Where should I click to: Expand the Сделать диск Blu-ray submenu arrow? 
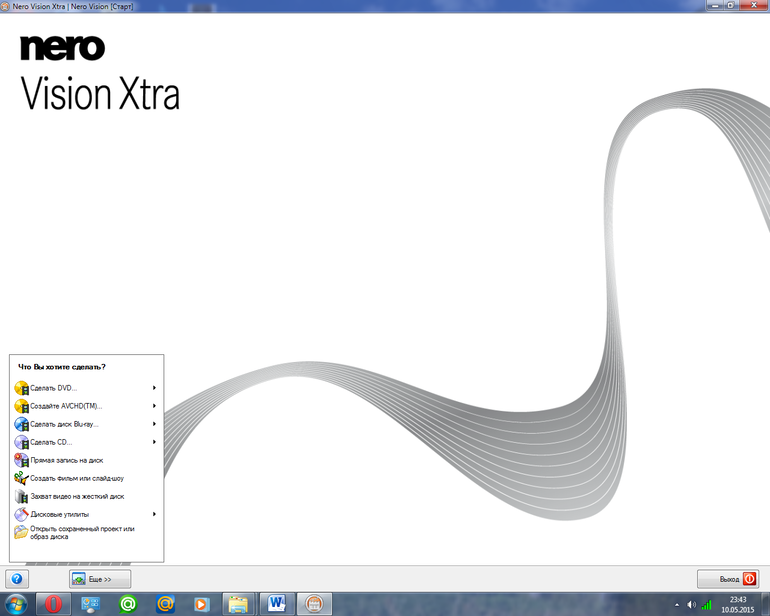154,424
